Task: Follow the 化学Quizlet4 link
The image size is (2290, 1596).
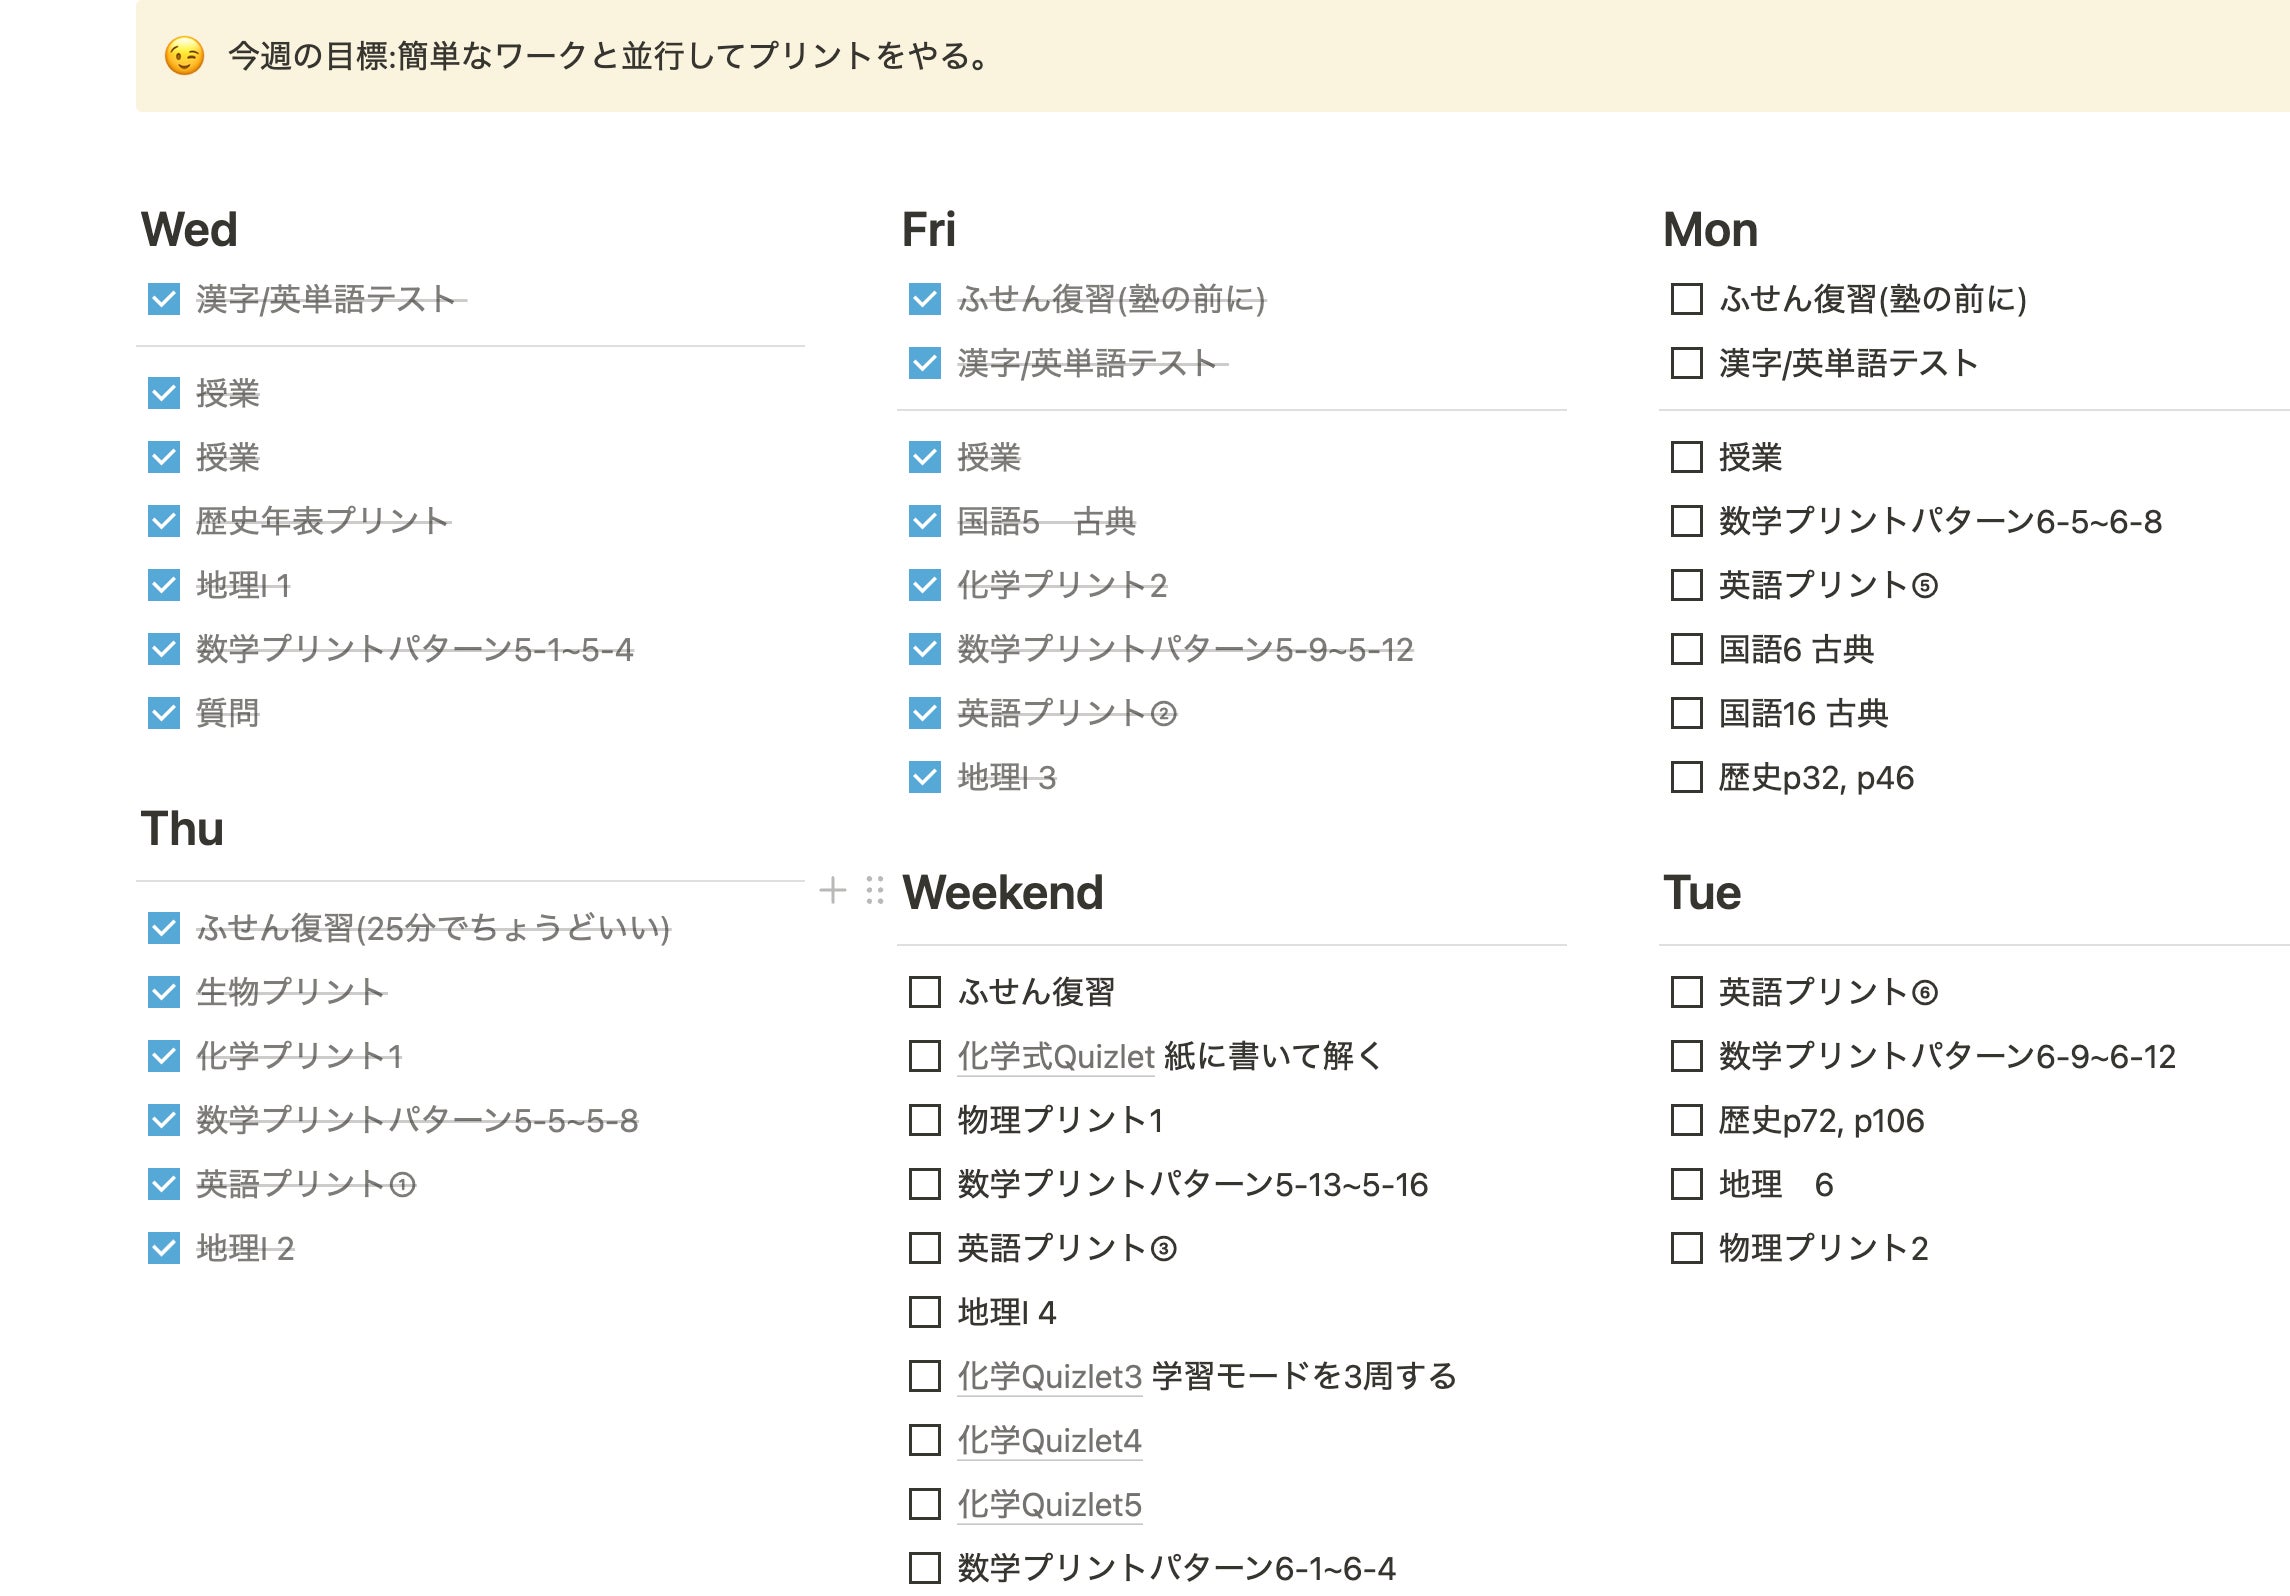Action: coord(1049,1441)
